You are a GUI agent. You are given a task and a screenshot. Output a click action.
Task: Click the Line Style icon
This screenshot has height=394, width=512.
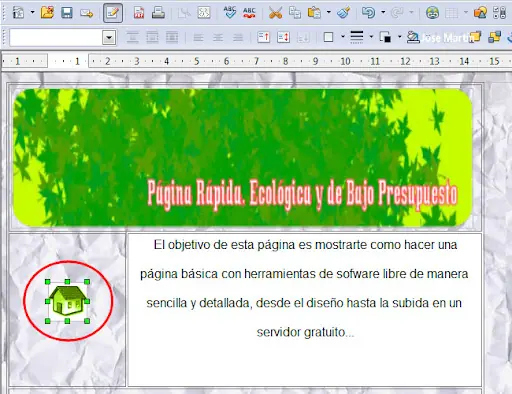click(357, 37)
